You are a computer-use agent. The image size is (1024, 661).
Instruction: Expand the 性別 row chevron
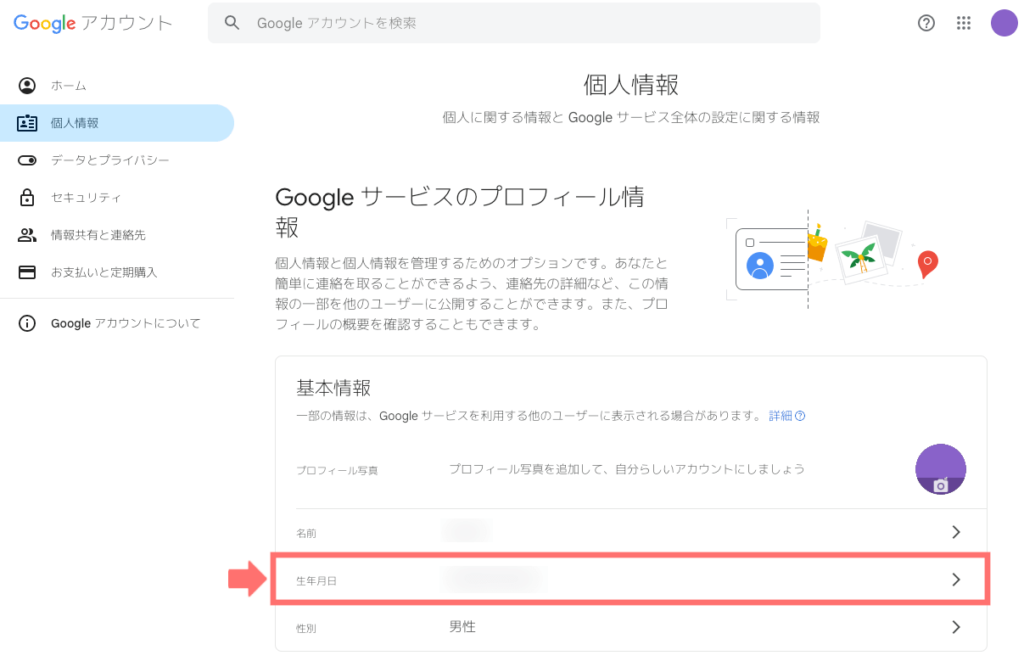[x=956, y=627]
